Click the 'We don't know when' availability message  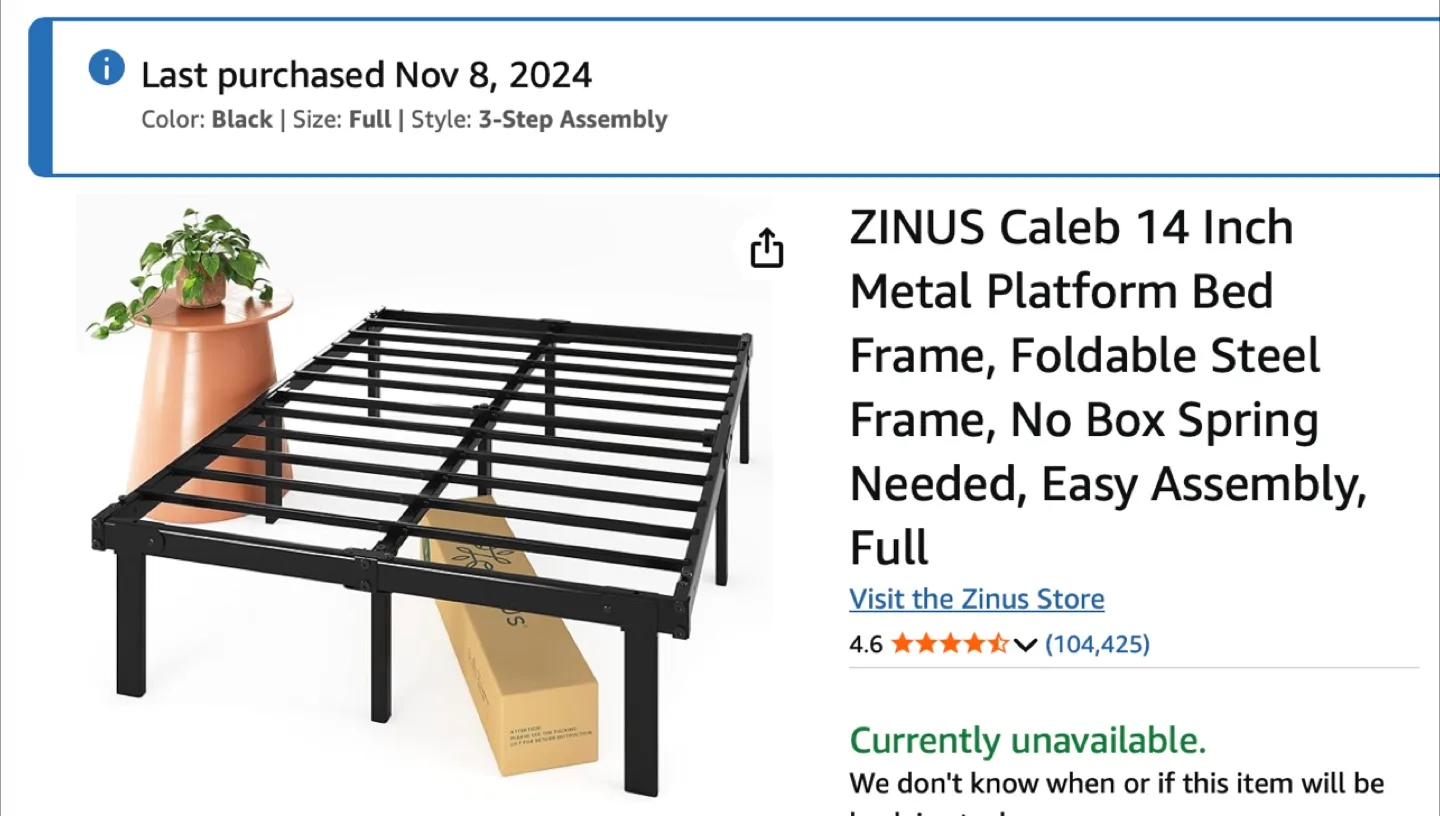(1116, 783)
